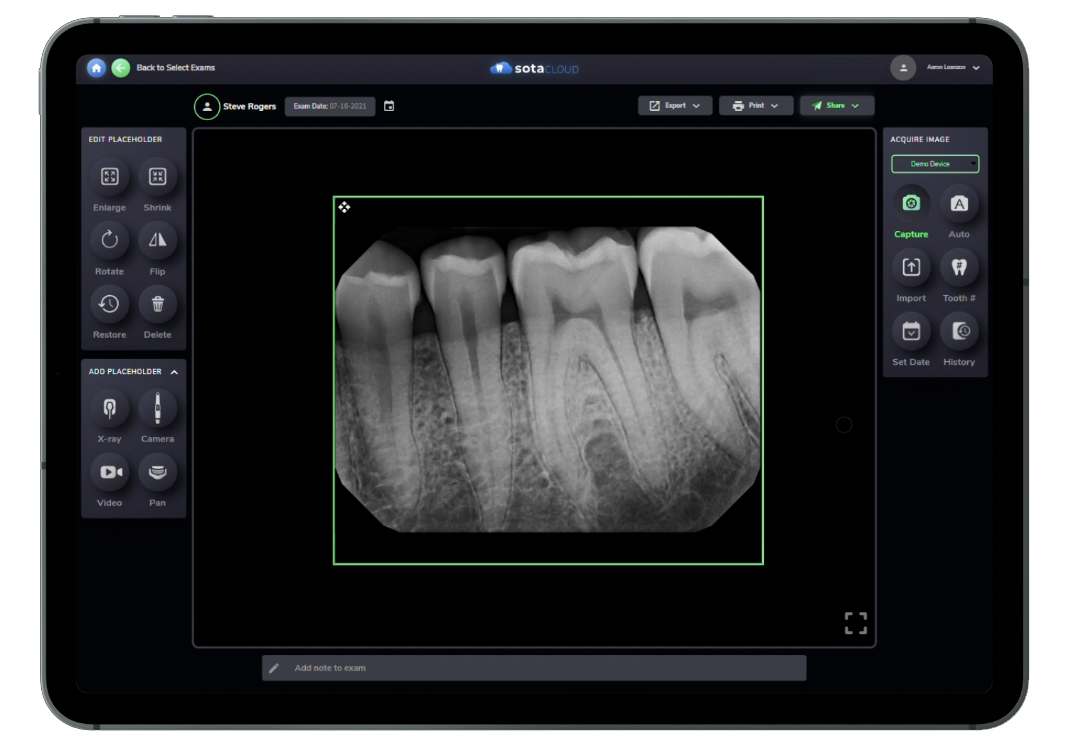Click the Shrink placeholder icon
Viewport: 1067px width, 747px height.
coord(157,178)
